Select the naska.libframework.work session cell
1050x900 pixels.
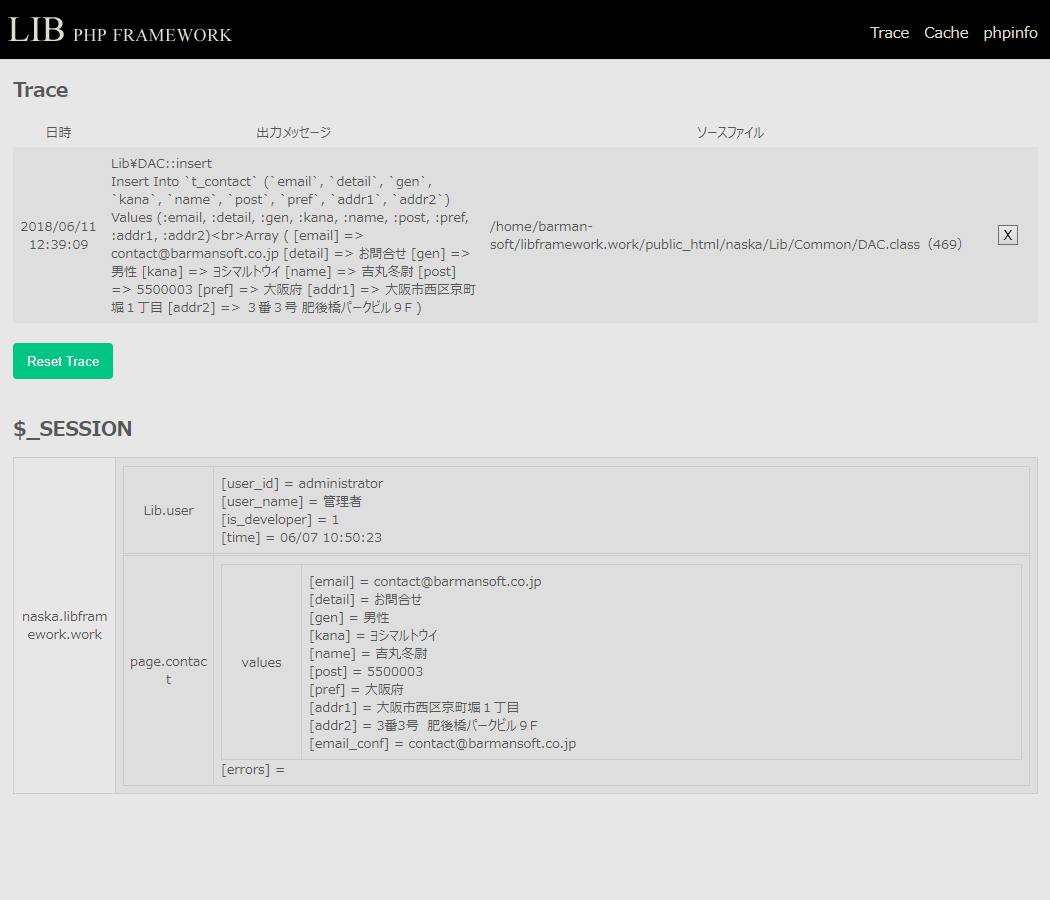65,625
